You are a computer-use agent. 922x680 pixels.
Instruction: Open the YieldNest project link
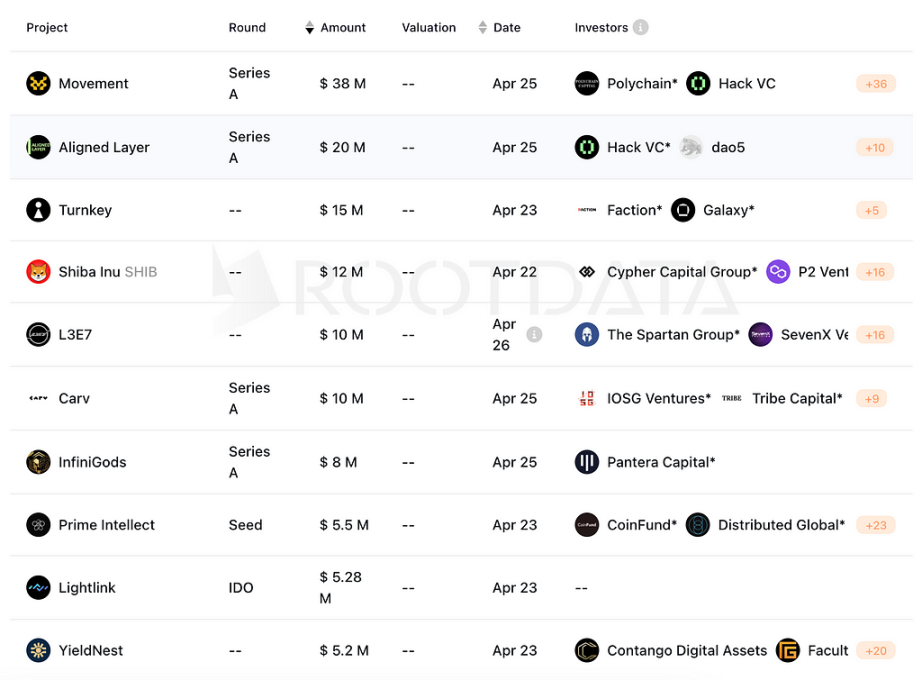pyautogui.click(x=91, y=651)
